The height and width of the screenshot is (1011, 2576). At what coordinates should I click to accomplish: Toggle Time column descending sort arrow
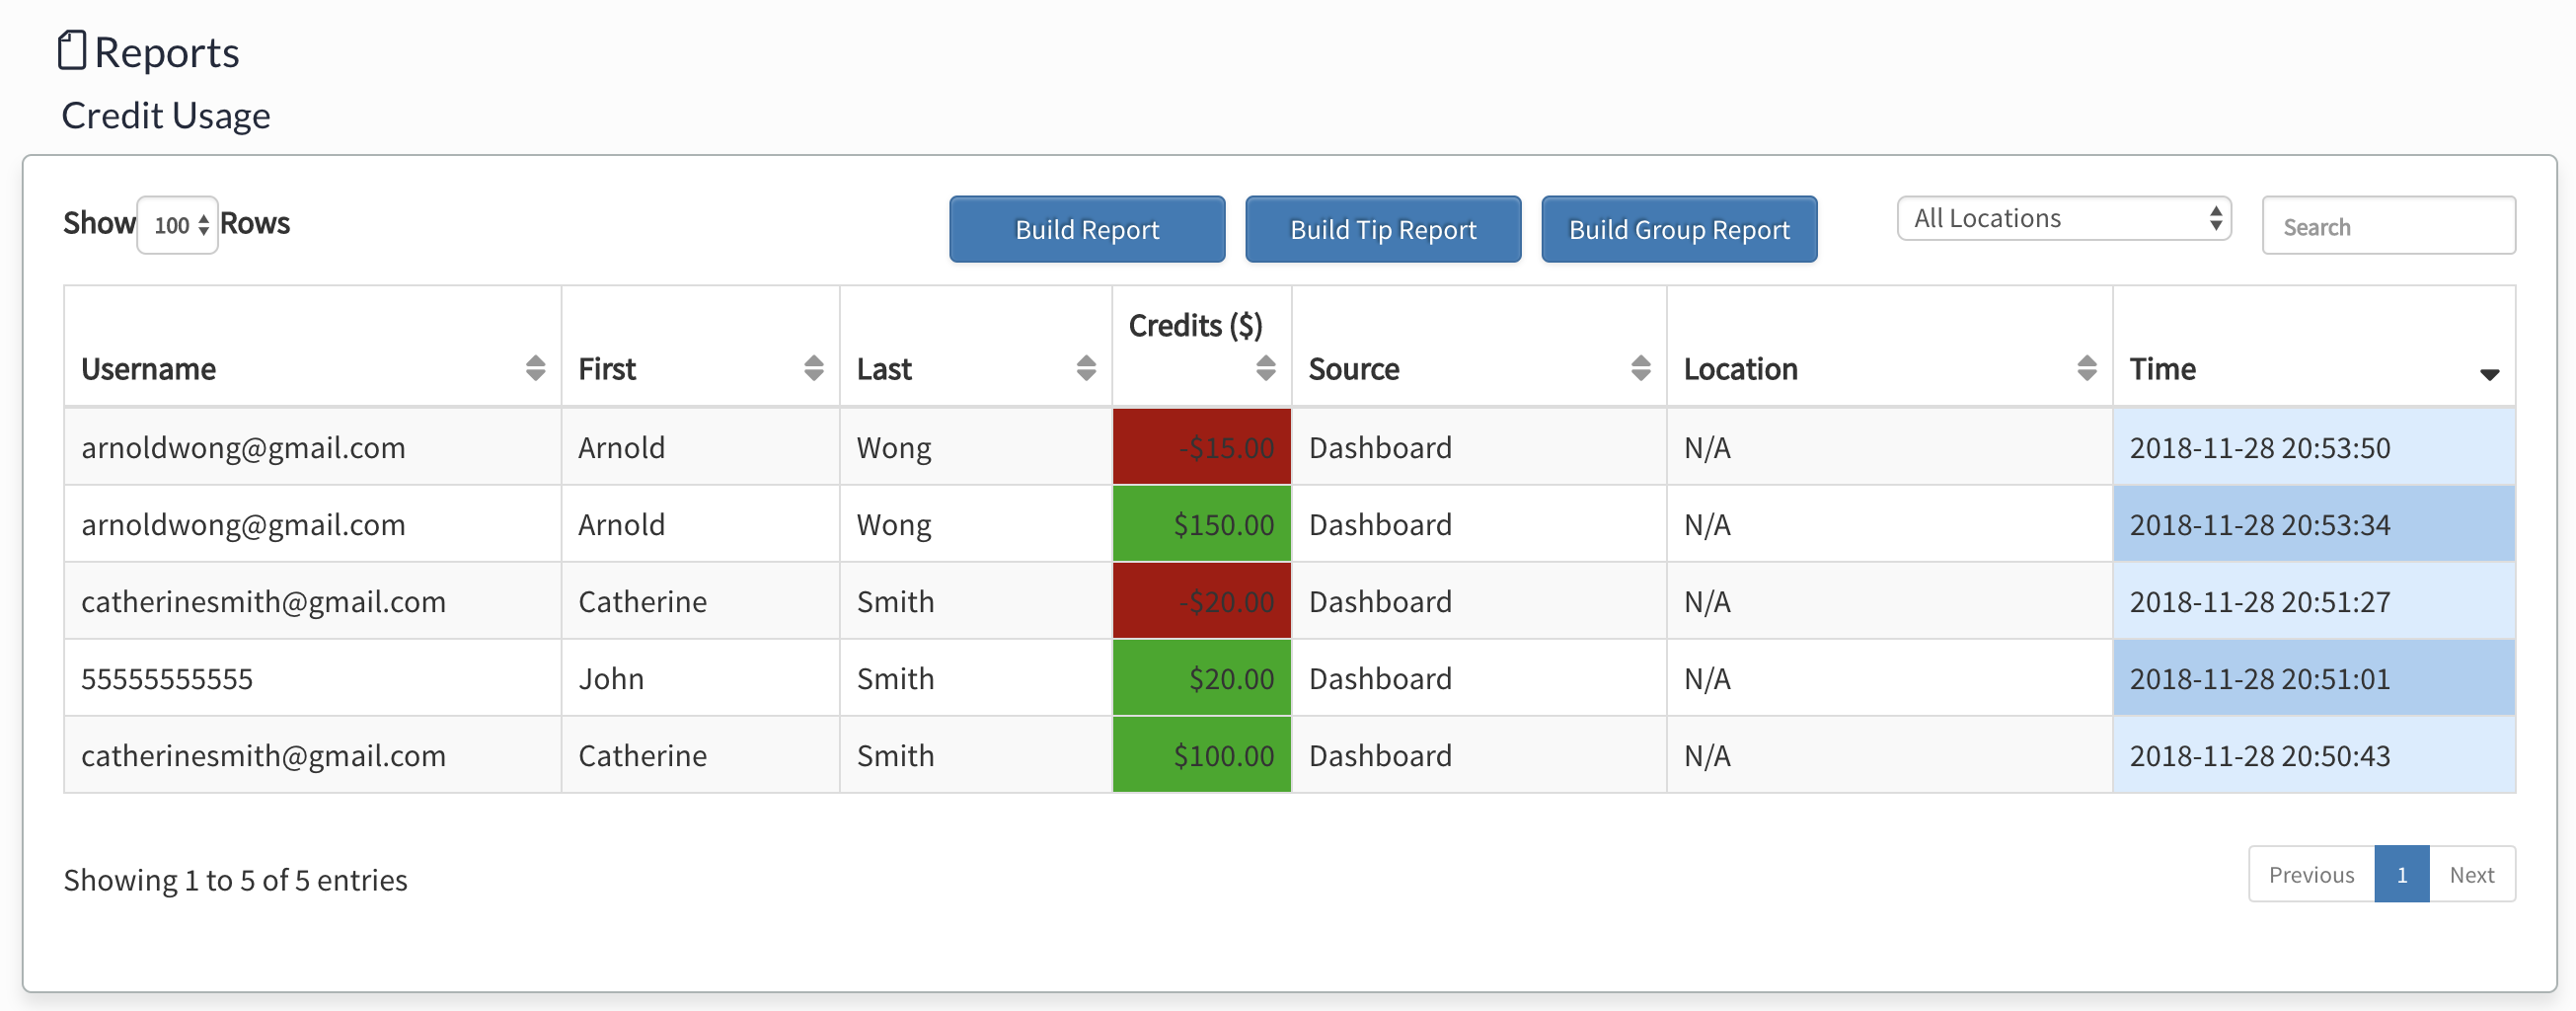pyautogui.click(x=2489, y=373)
